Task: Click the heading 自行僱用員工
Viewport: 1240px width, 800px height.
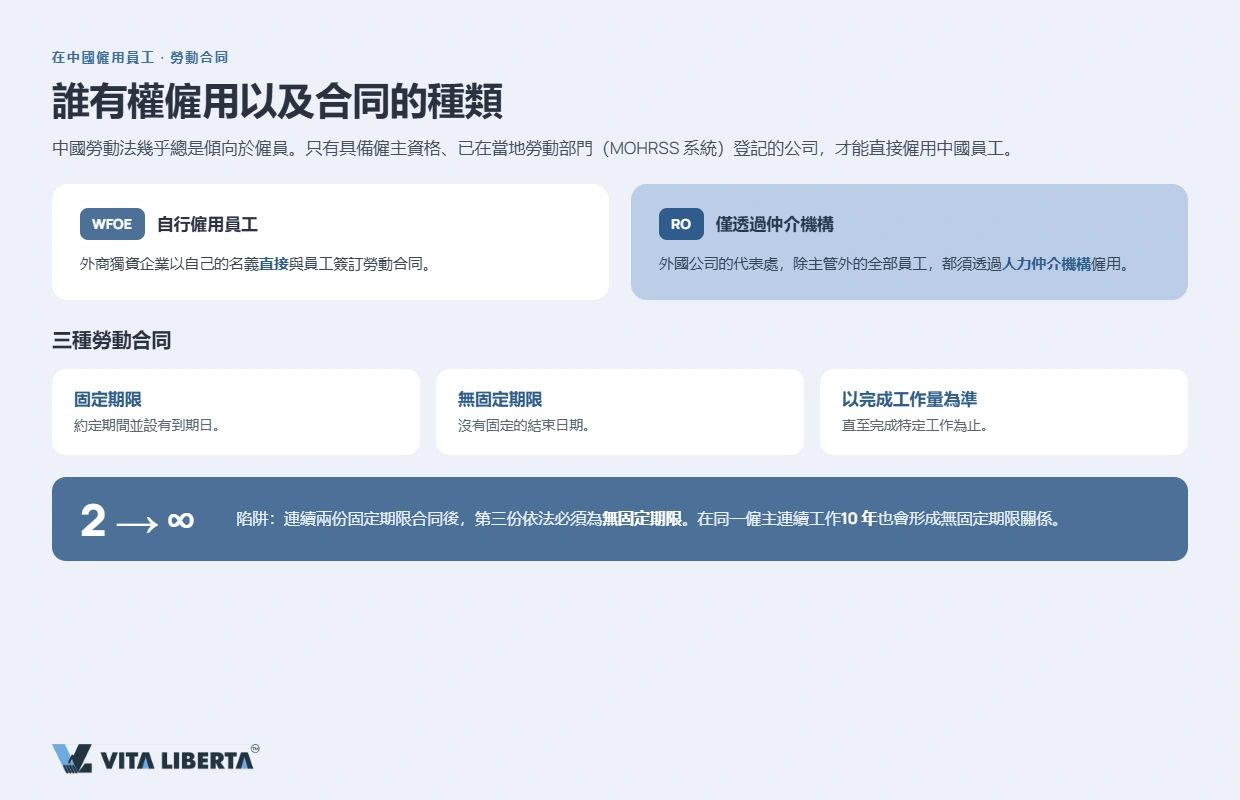Action: tap(208, 224)
